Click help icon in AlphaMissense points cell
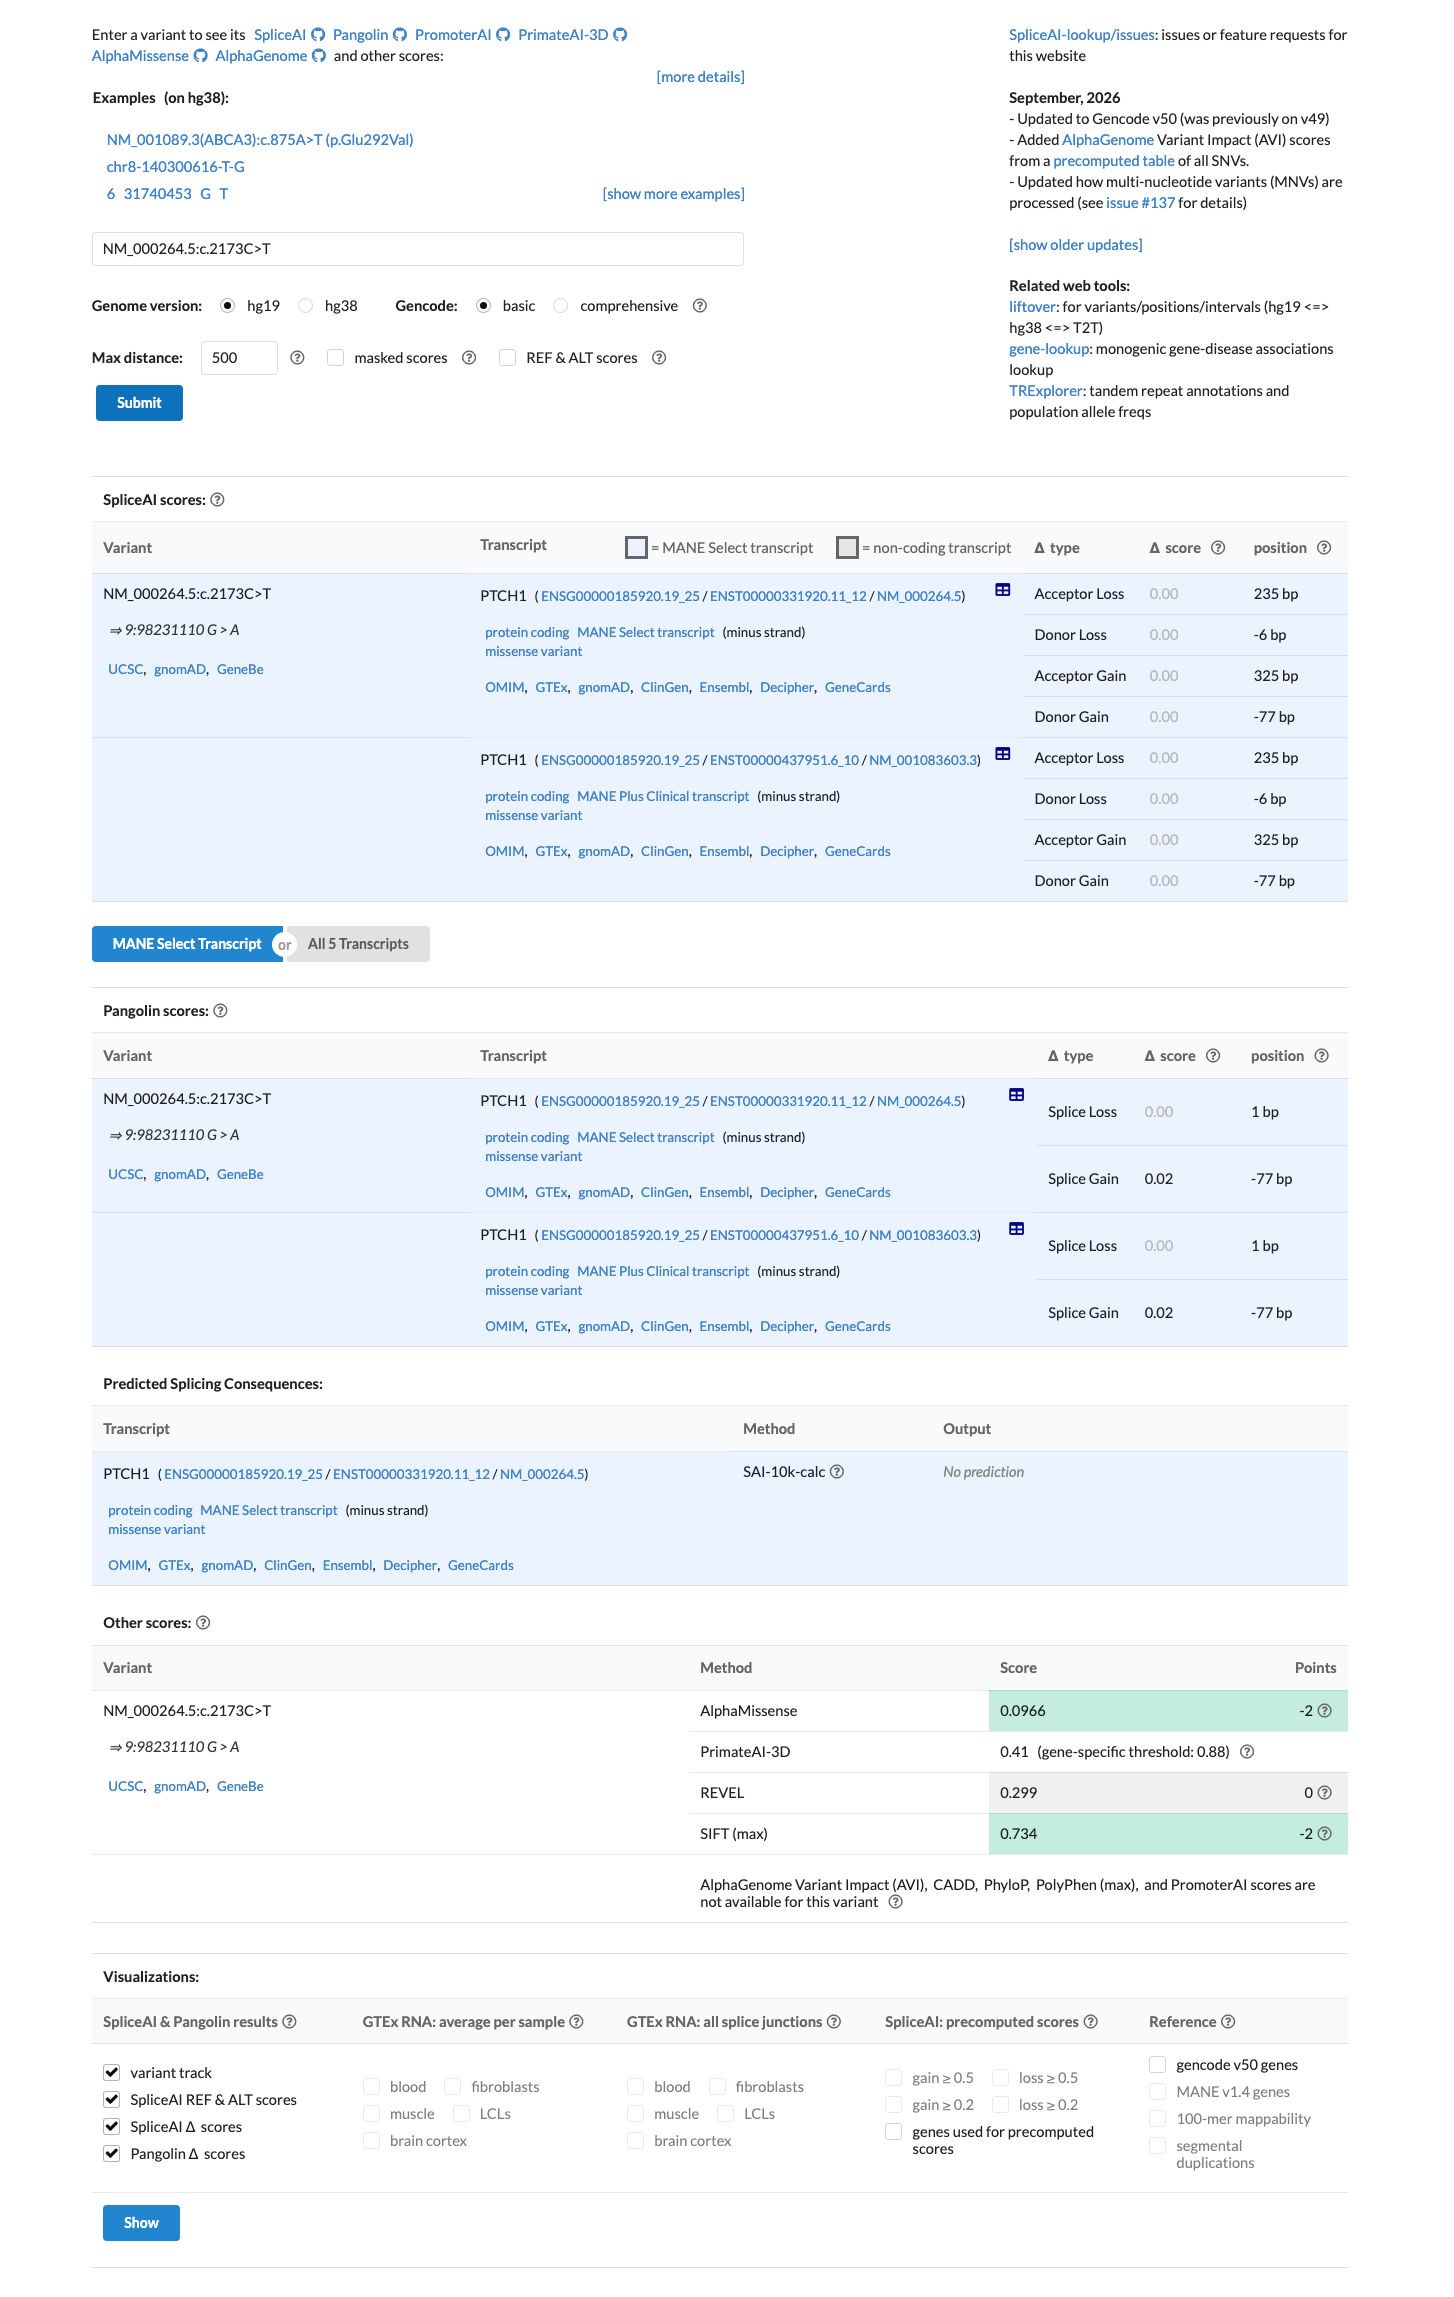 [1325, 1711]
